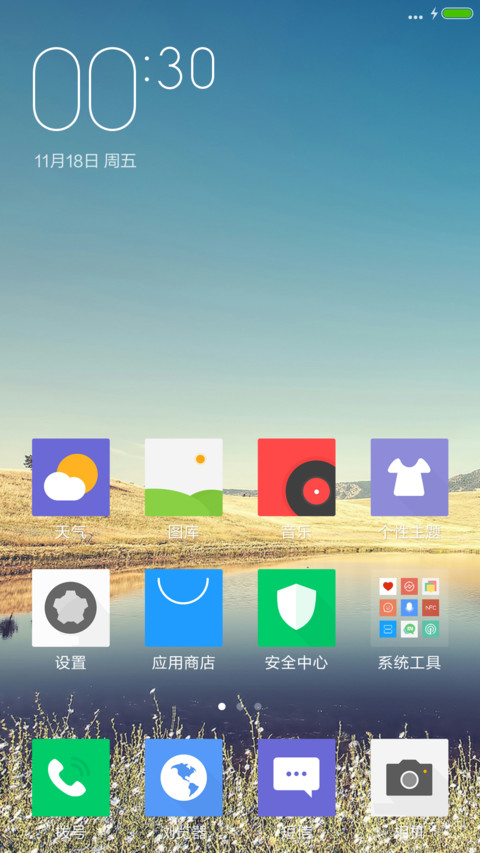Go to the third home screen page dot
This screenshot has height=853, width=480.
pyautogui.click(x=258, y=706)
